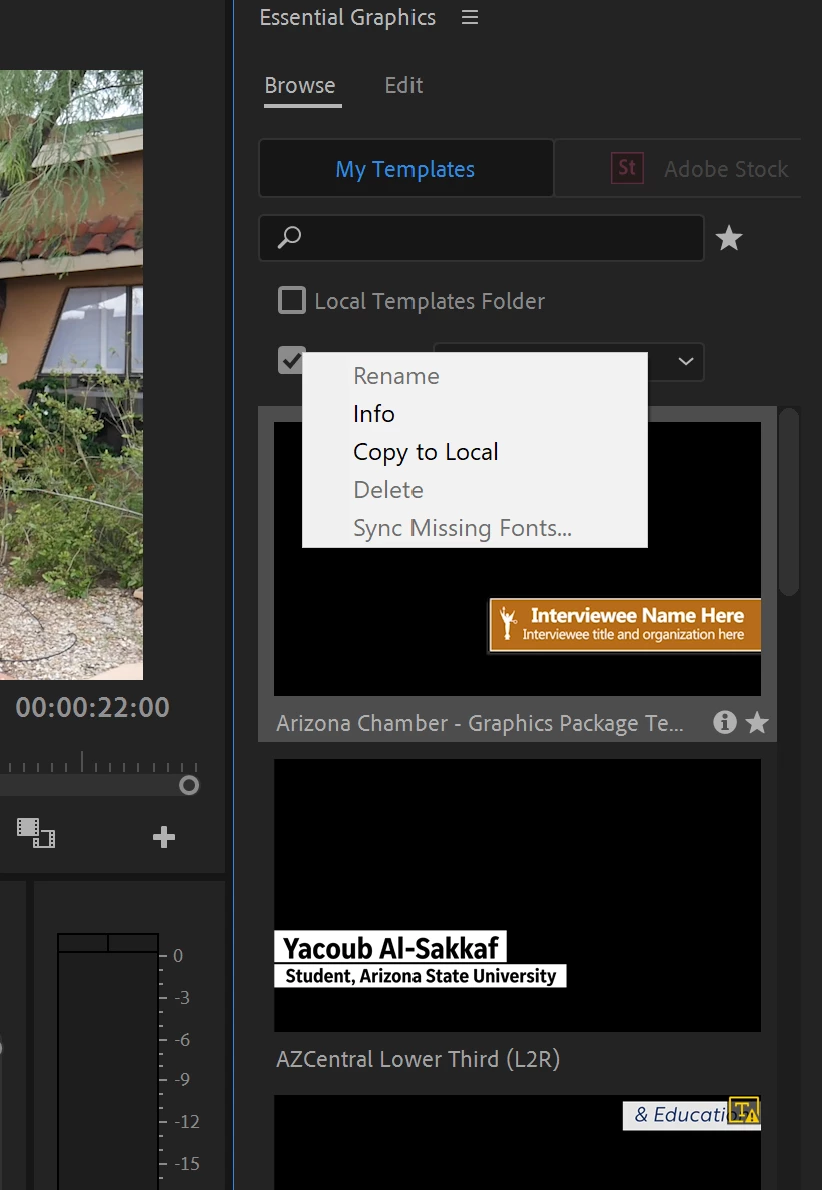Image resolution: width=822 pixels, height=1190 pixels.
Task: Enable the Local Templates Folder checkbox
Action: [x=292, y=301]
